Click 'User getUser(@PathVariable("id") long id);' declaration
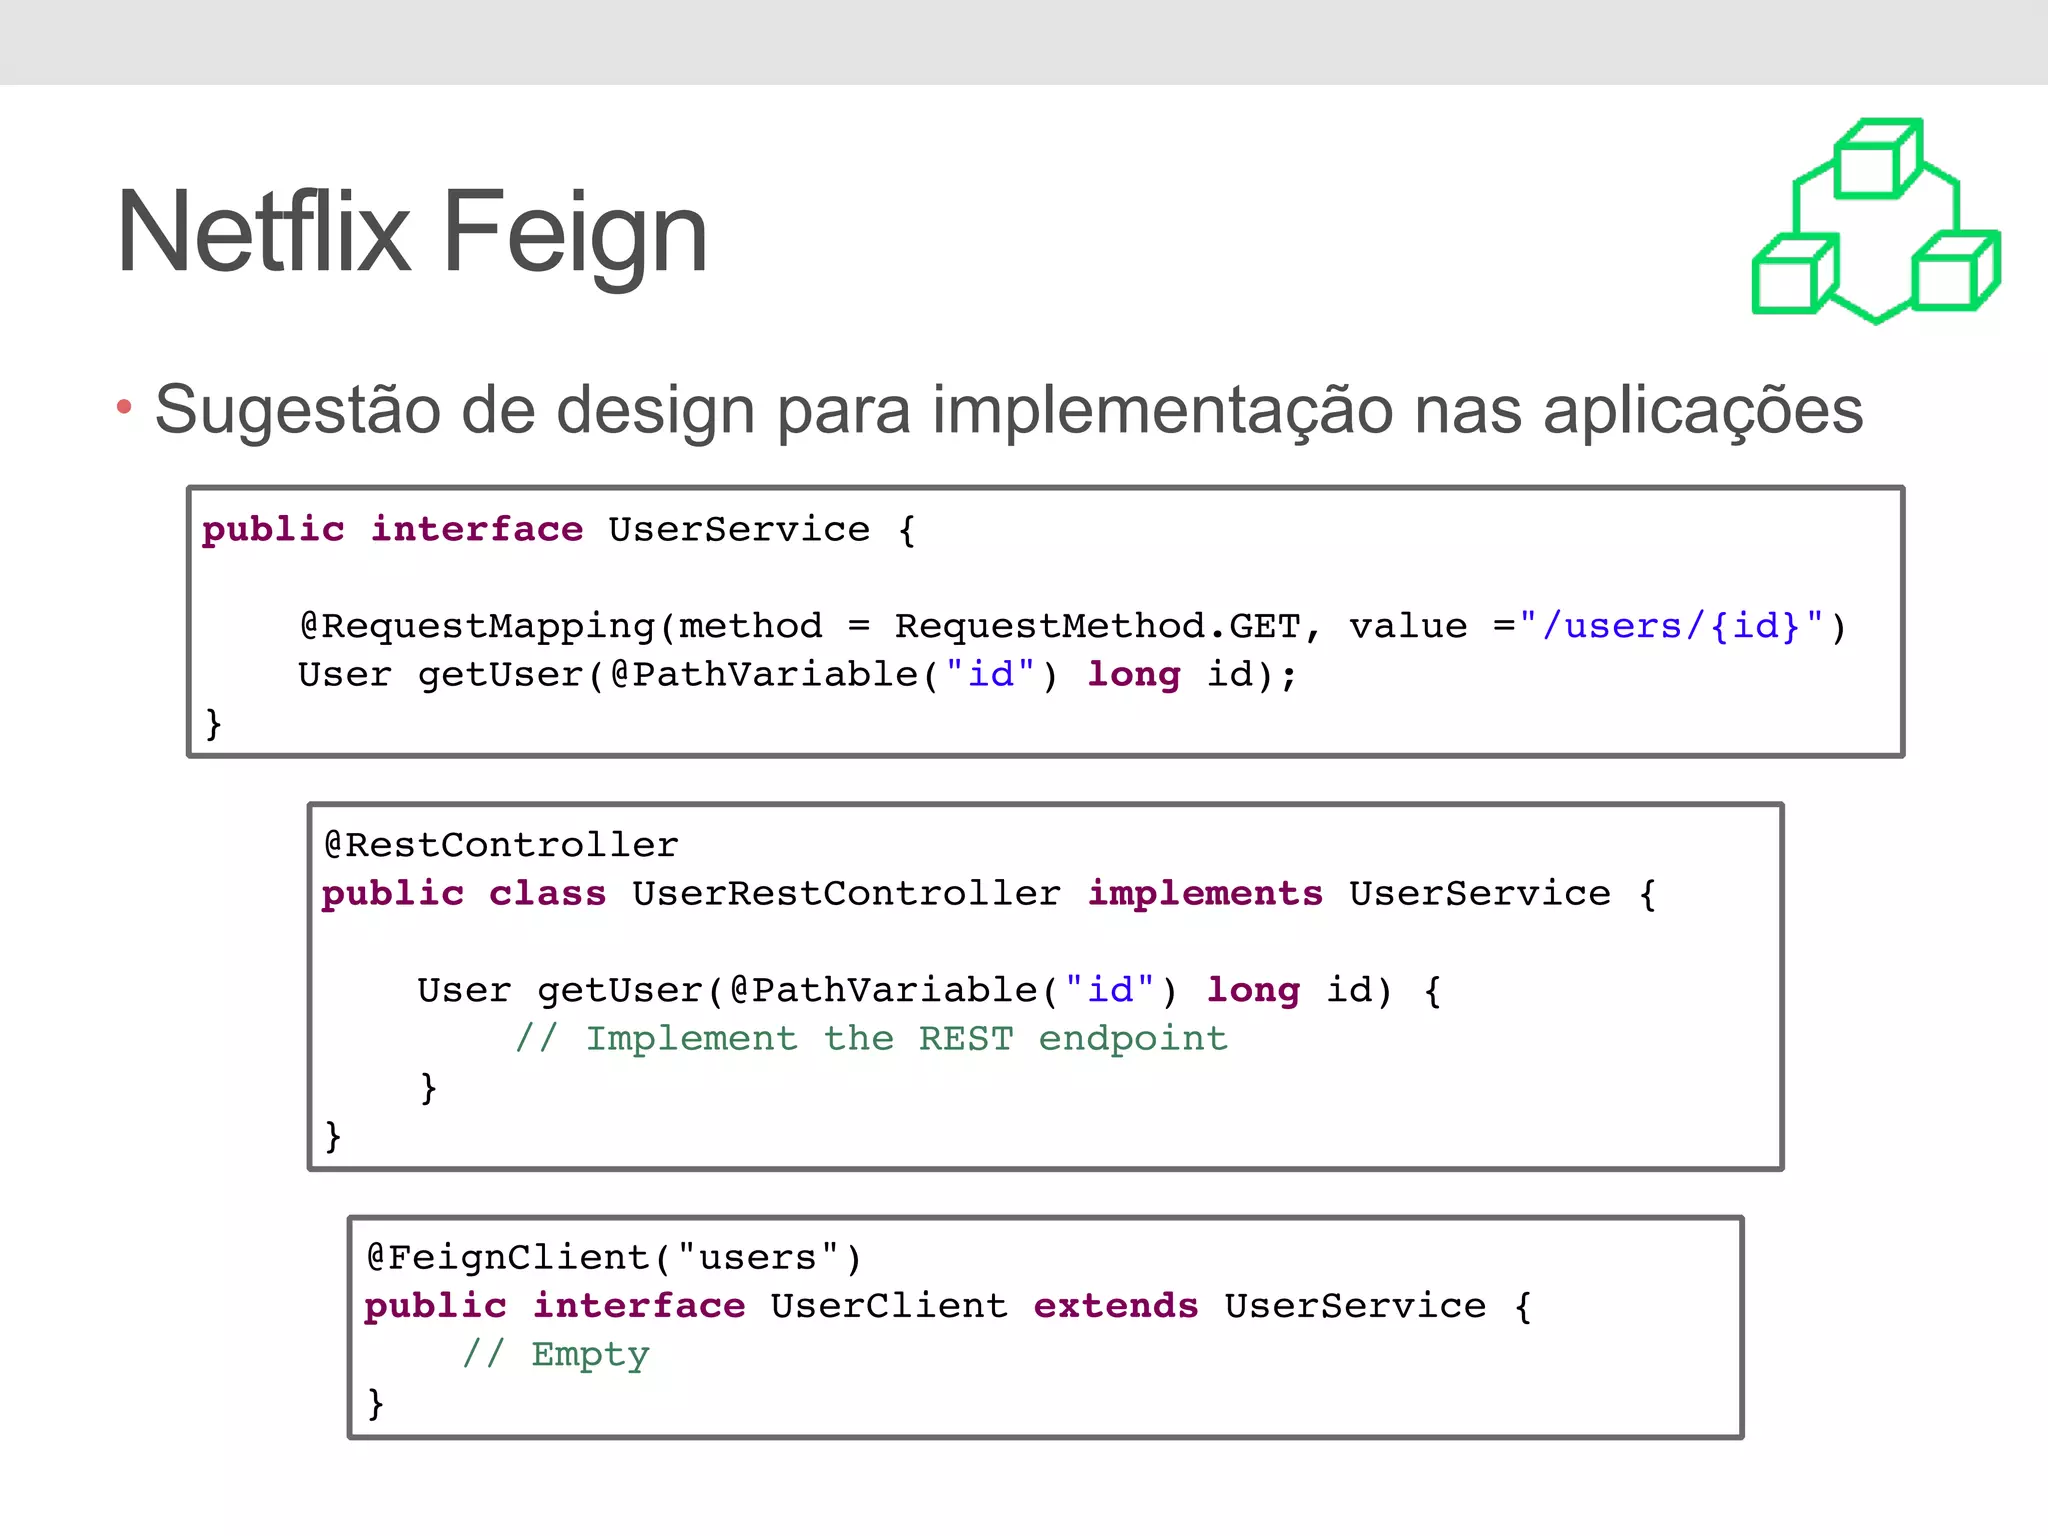Image resolution: width=2048 pixels, height=1536 pixels. (x=797, y=675)
